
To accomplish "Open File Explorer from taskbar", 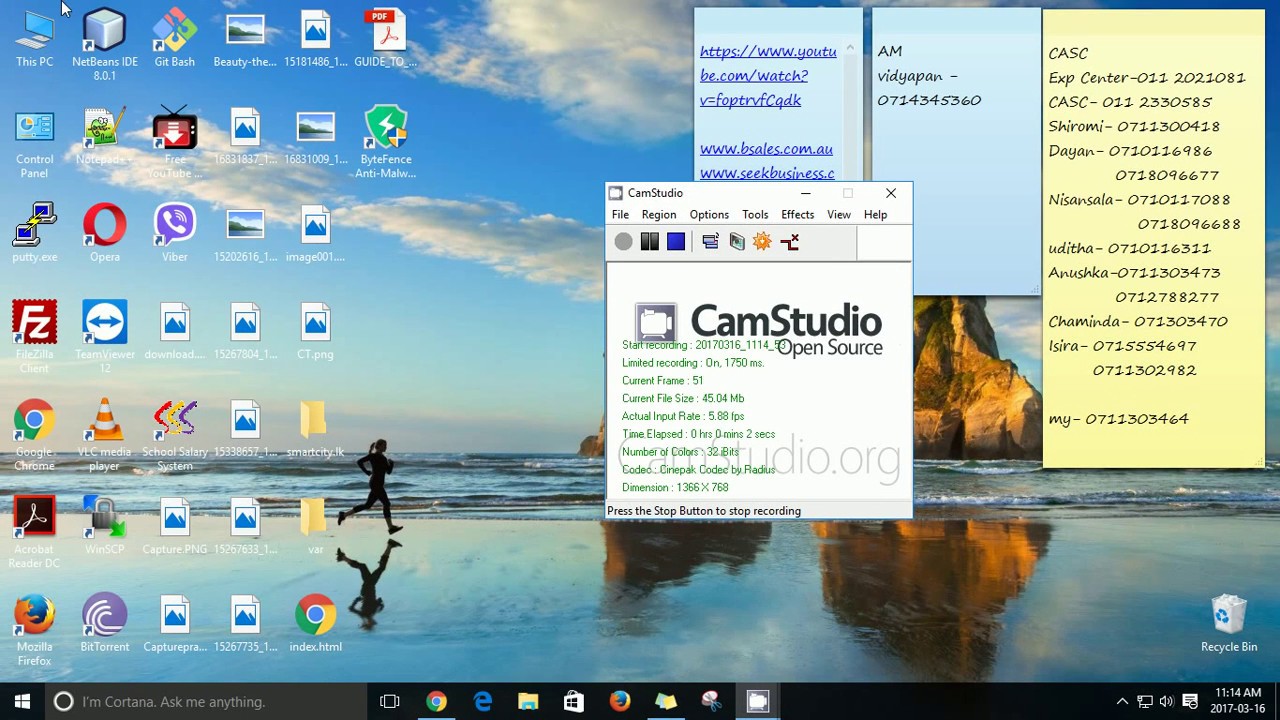I will pos(528,702).
